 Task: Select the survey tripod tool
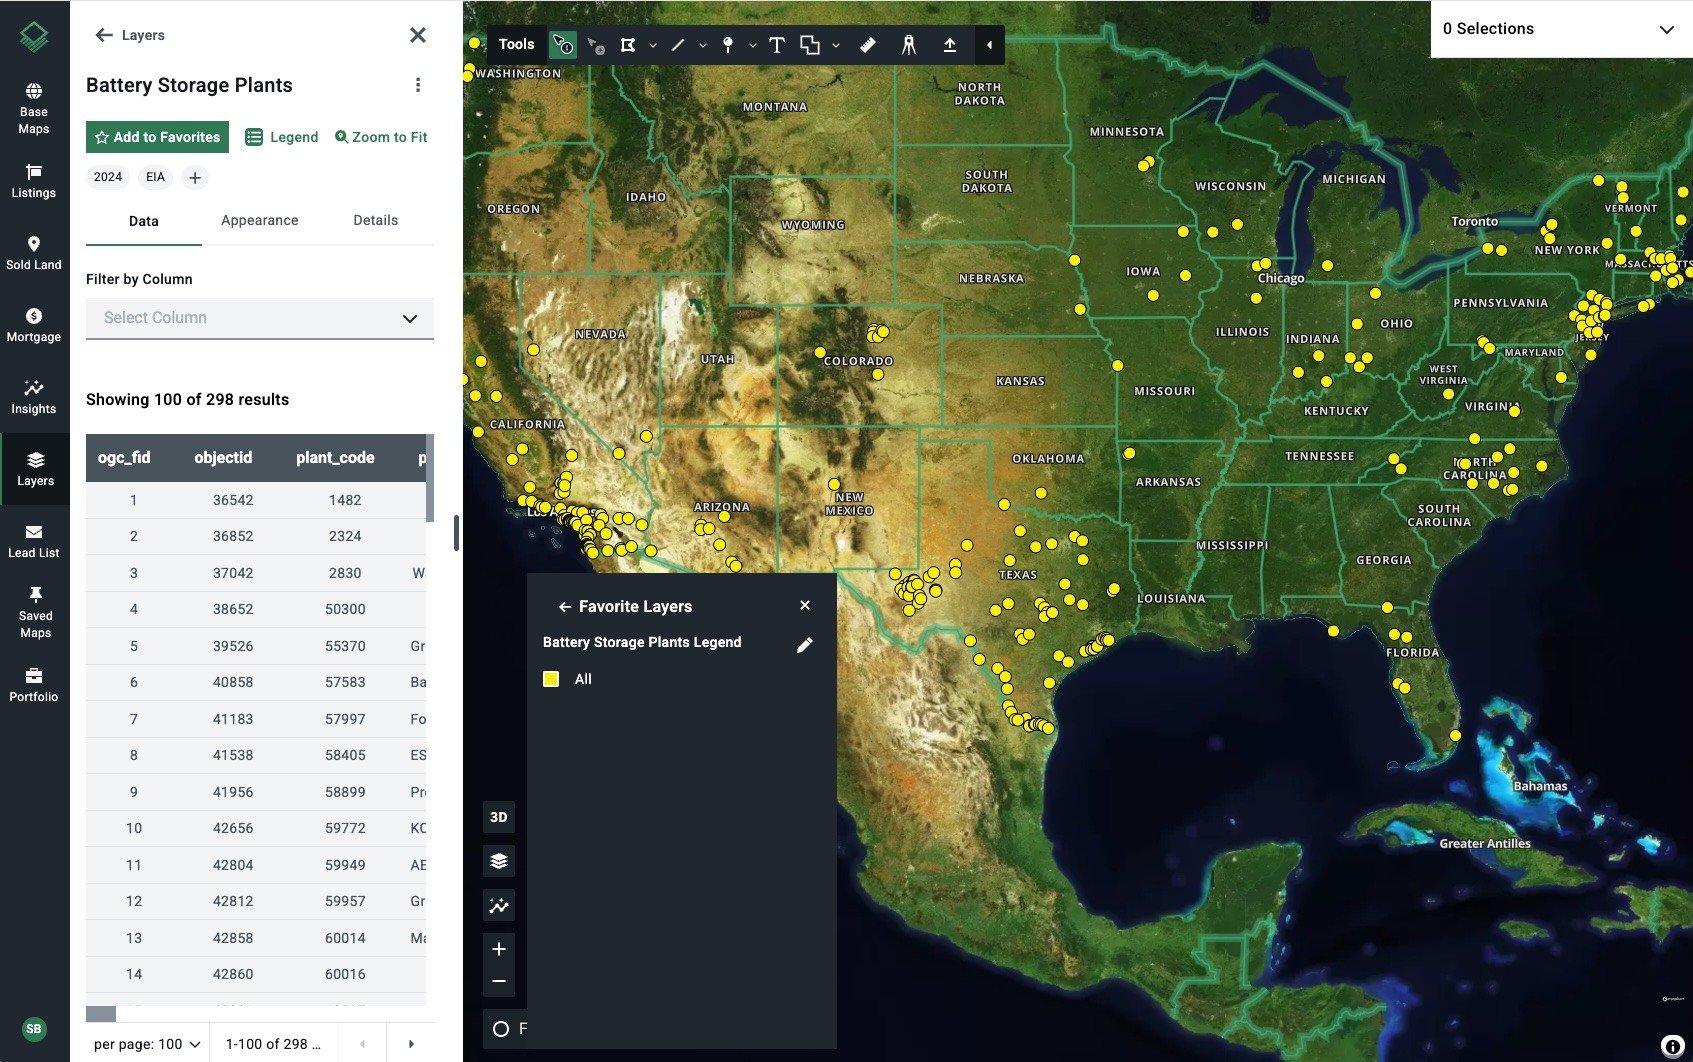[909, 45]
